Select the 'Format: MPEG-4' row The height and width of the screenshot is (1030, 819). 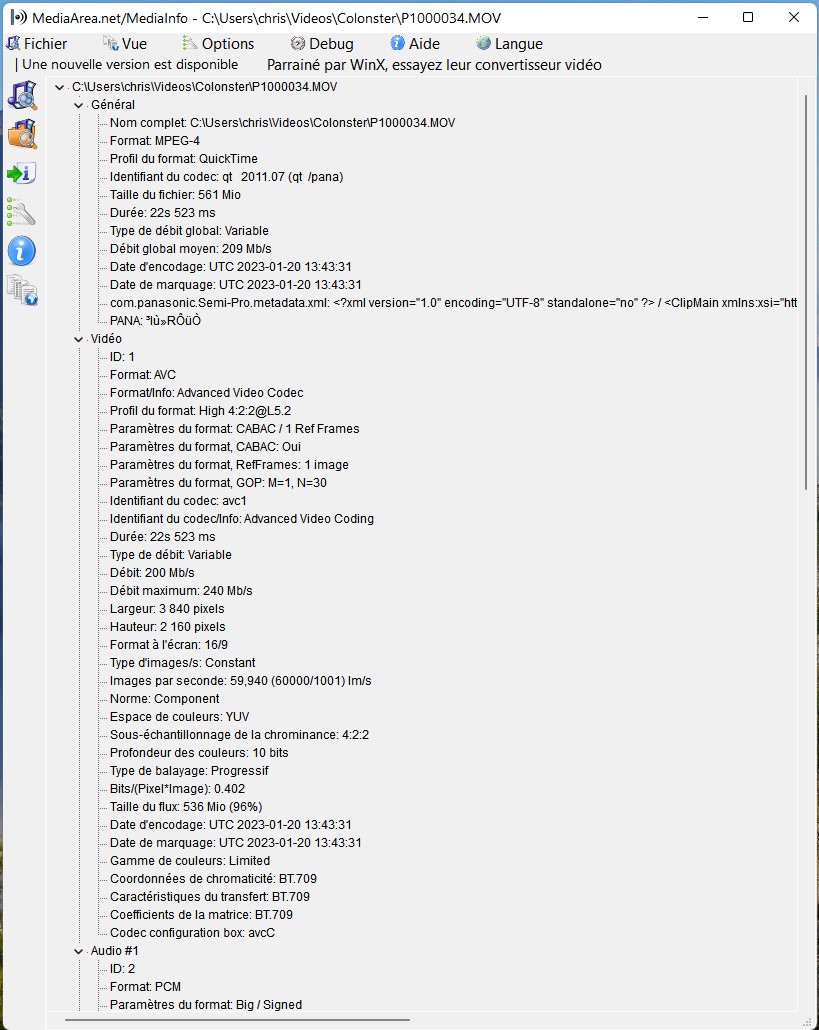coord(155,141)
